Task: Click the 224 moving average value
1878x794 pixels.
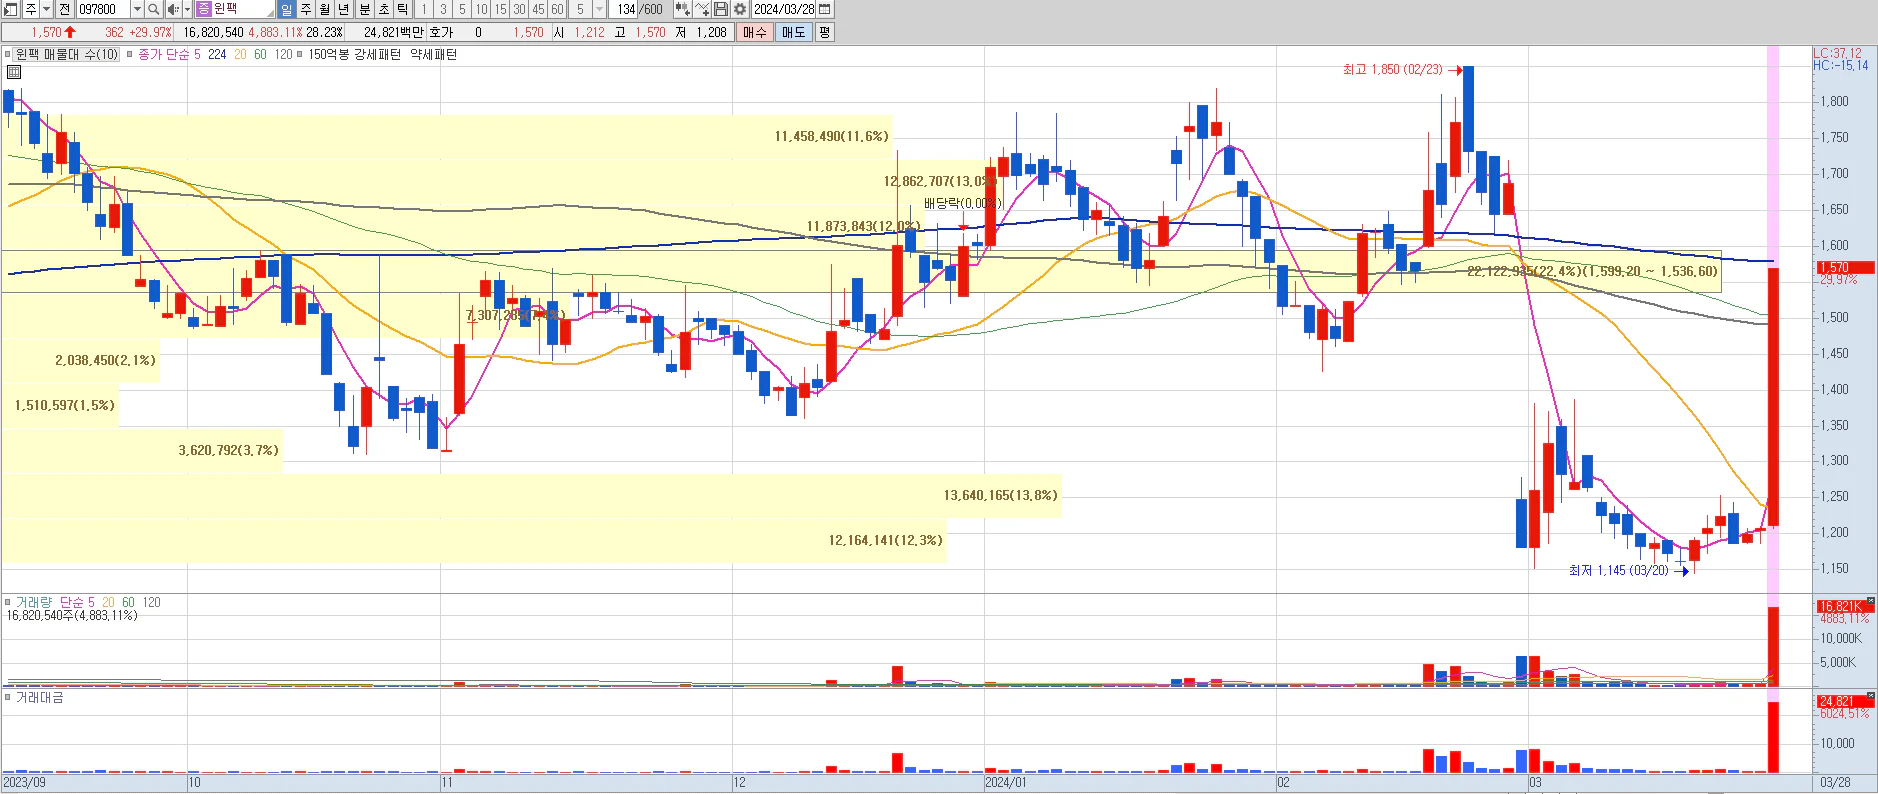Action: (217, 55)
